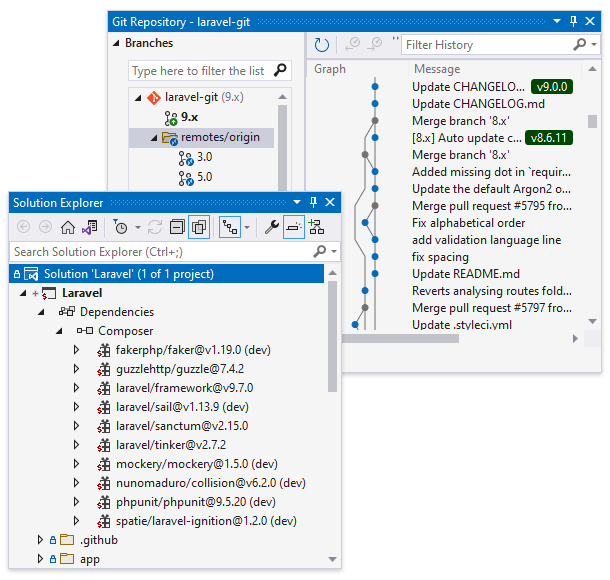The image size is (610, 580).
Task: Expand the .github folder
Action: [x=40, y=540]
